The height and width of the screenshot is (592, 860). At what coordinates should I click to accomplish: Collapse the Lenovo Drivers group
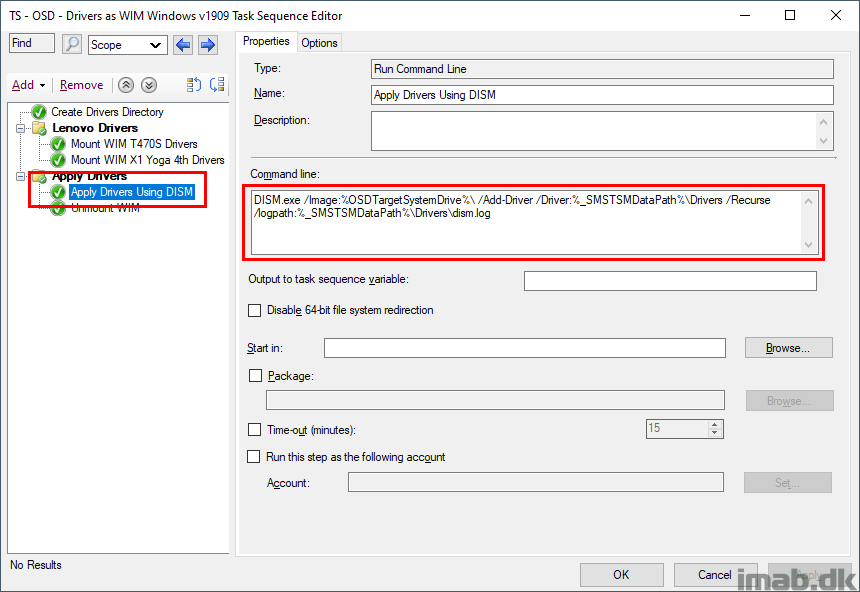click(20, 128)
